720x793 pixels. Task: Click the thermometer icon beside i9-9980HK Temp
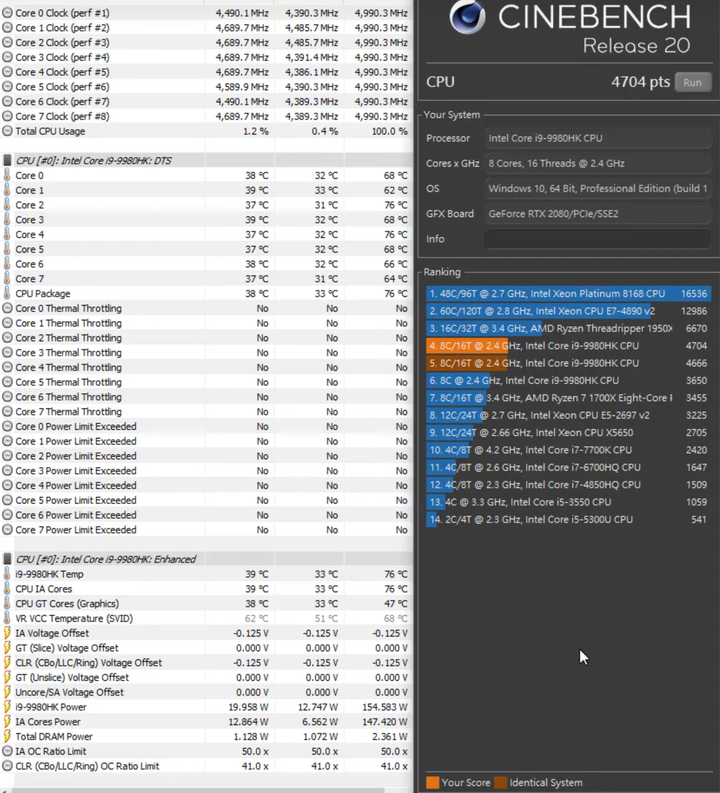click(x=7, y=574)
